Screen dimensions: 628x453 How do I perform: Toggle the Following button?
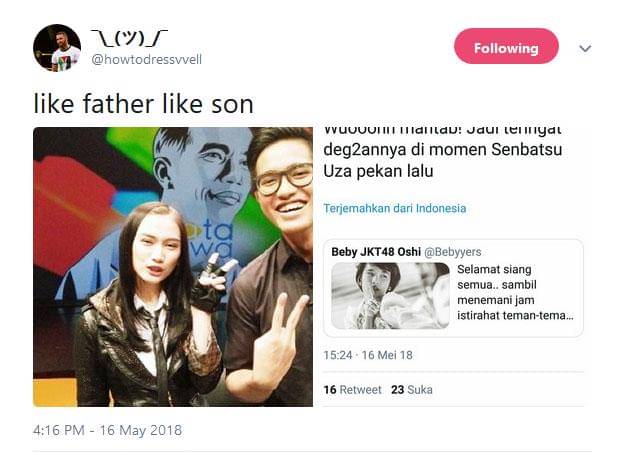(506, 47)
